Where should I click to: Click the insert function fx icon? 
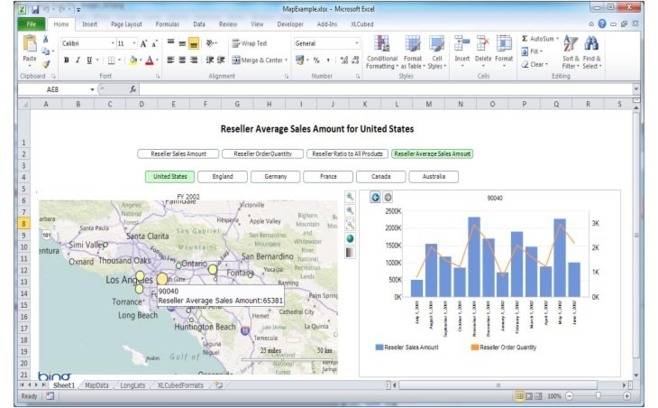click(x=133, y=89)
